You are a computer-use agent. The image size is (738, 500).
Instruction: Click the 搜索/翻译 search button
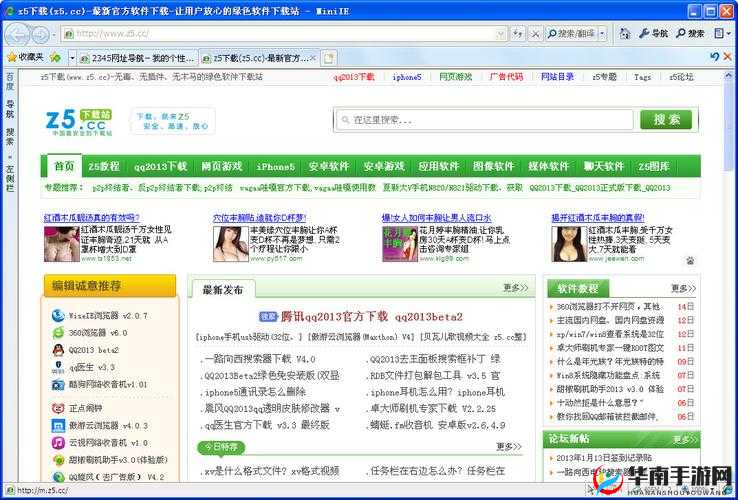click(571, 33)
